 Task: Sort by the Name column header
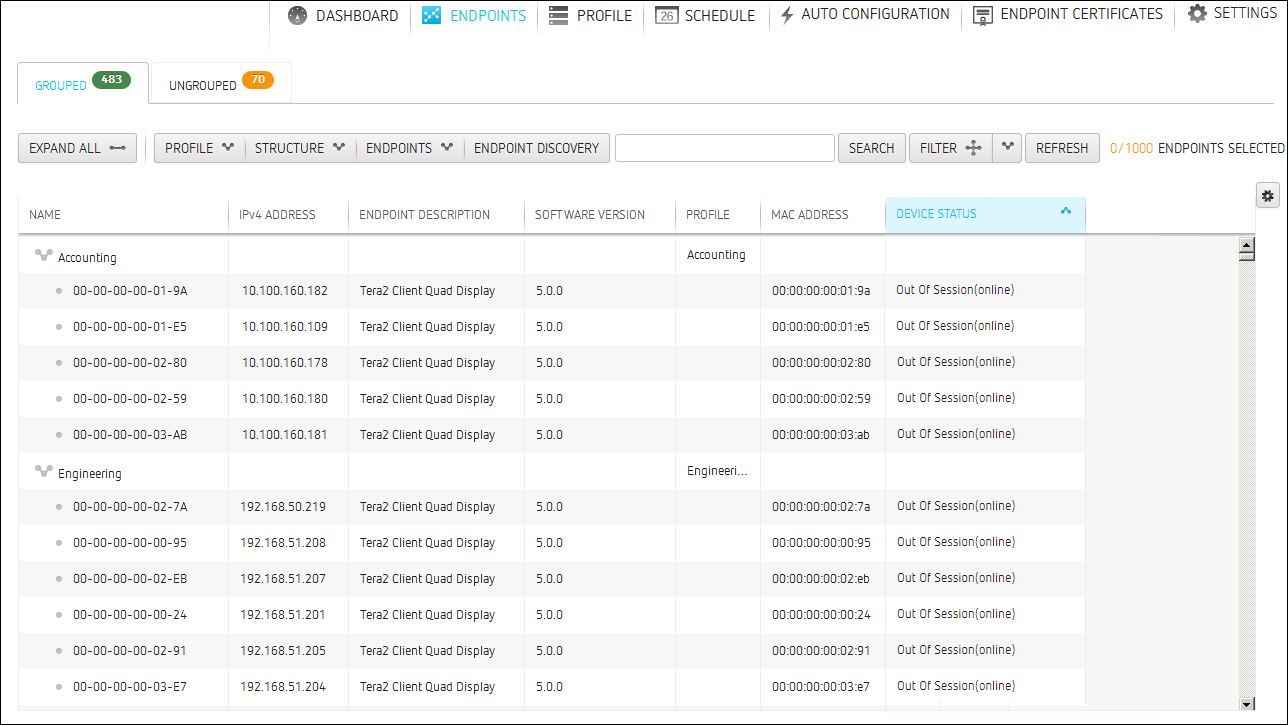[x=123, y=214]
